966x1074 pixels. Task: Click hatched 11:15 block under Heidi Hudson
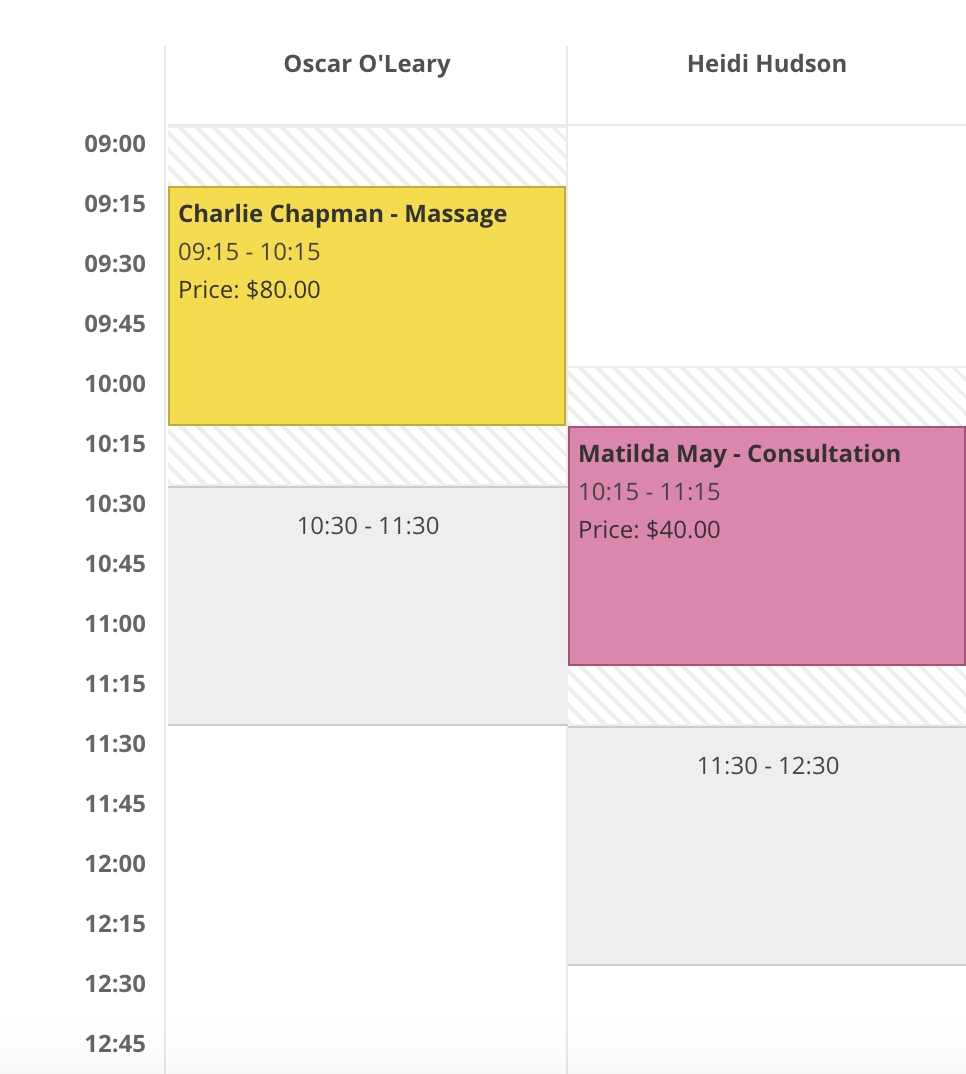(x=767, y=696)
